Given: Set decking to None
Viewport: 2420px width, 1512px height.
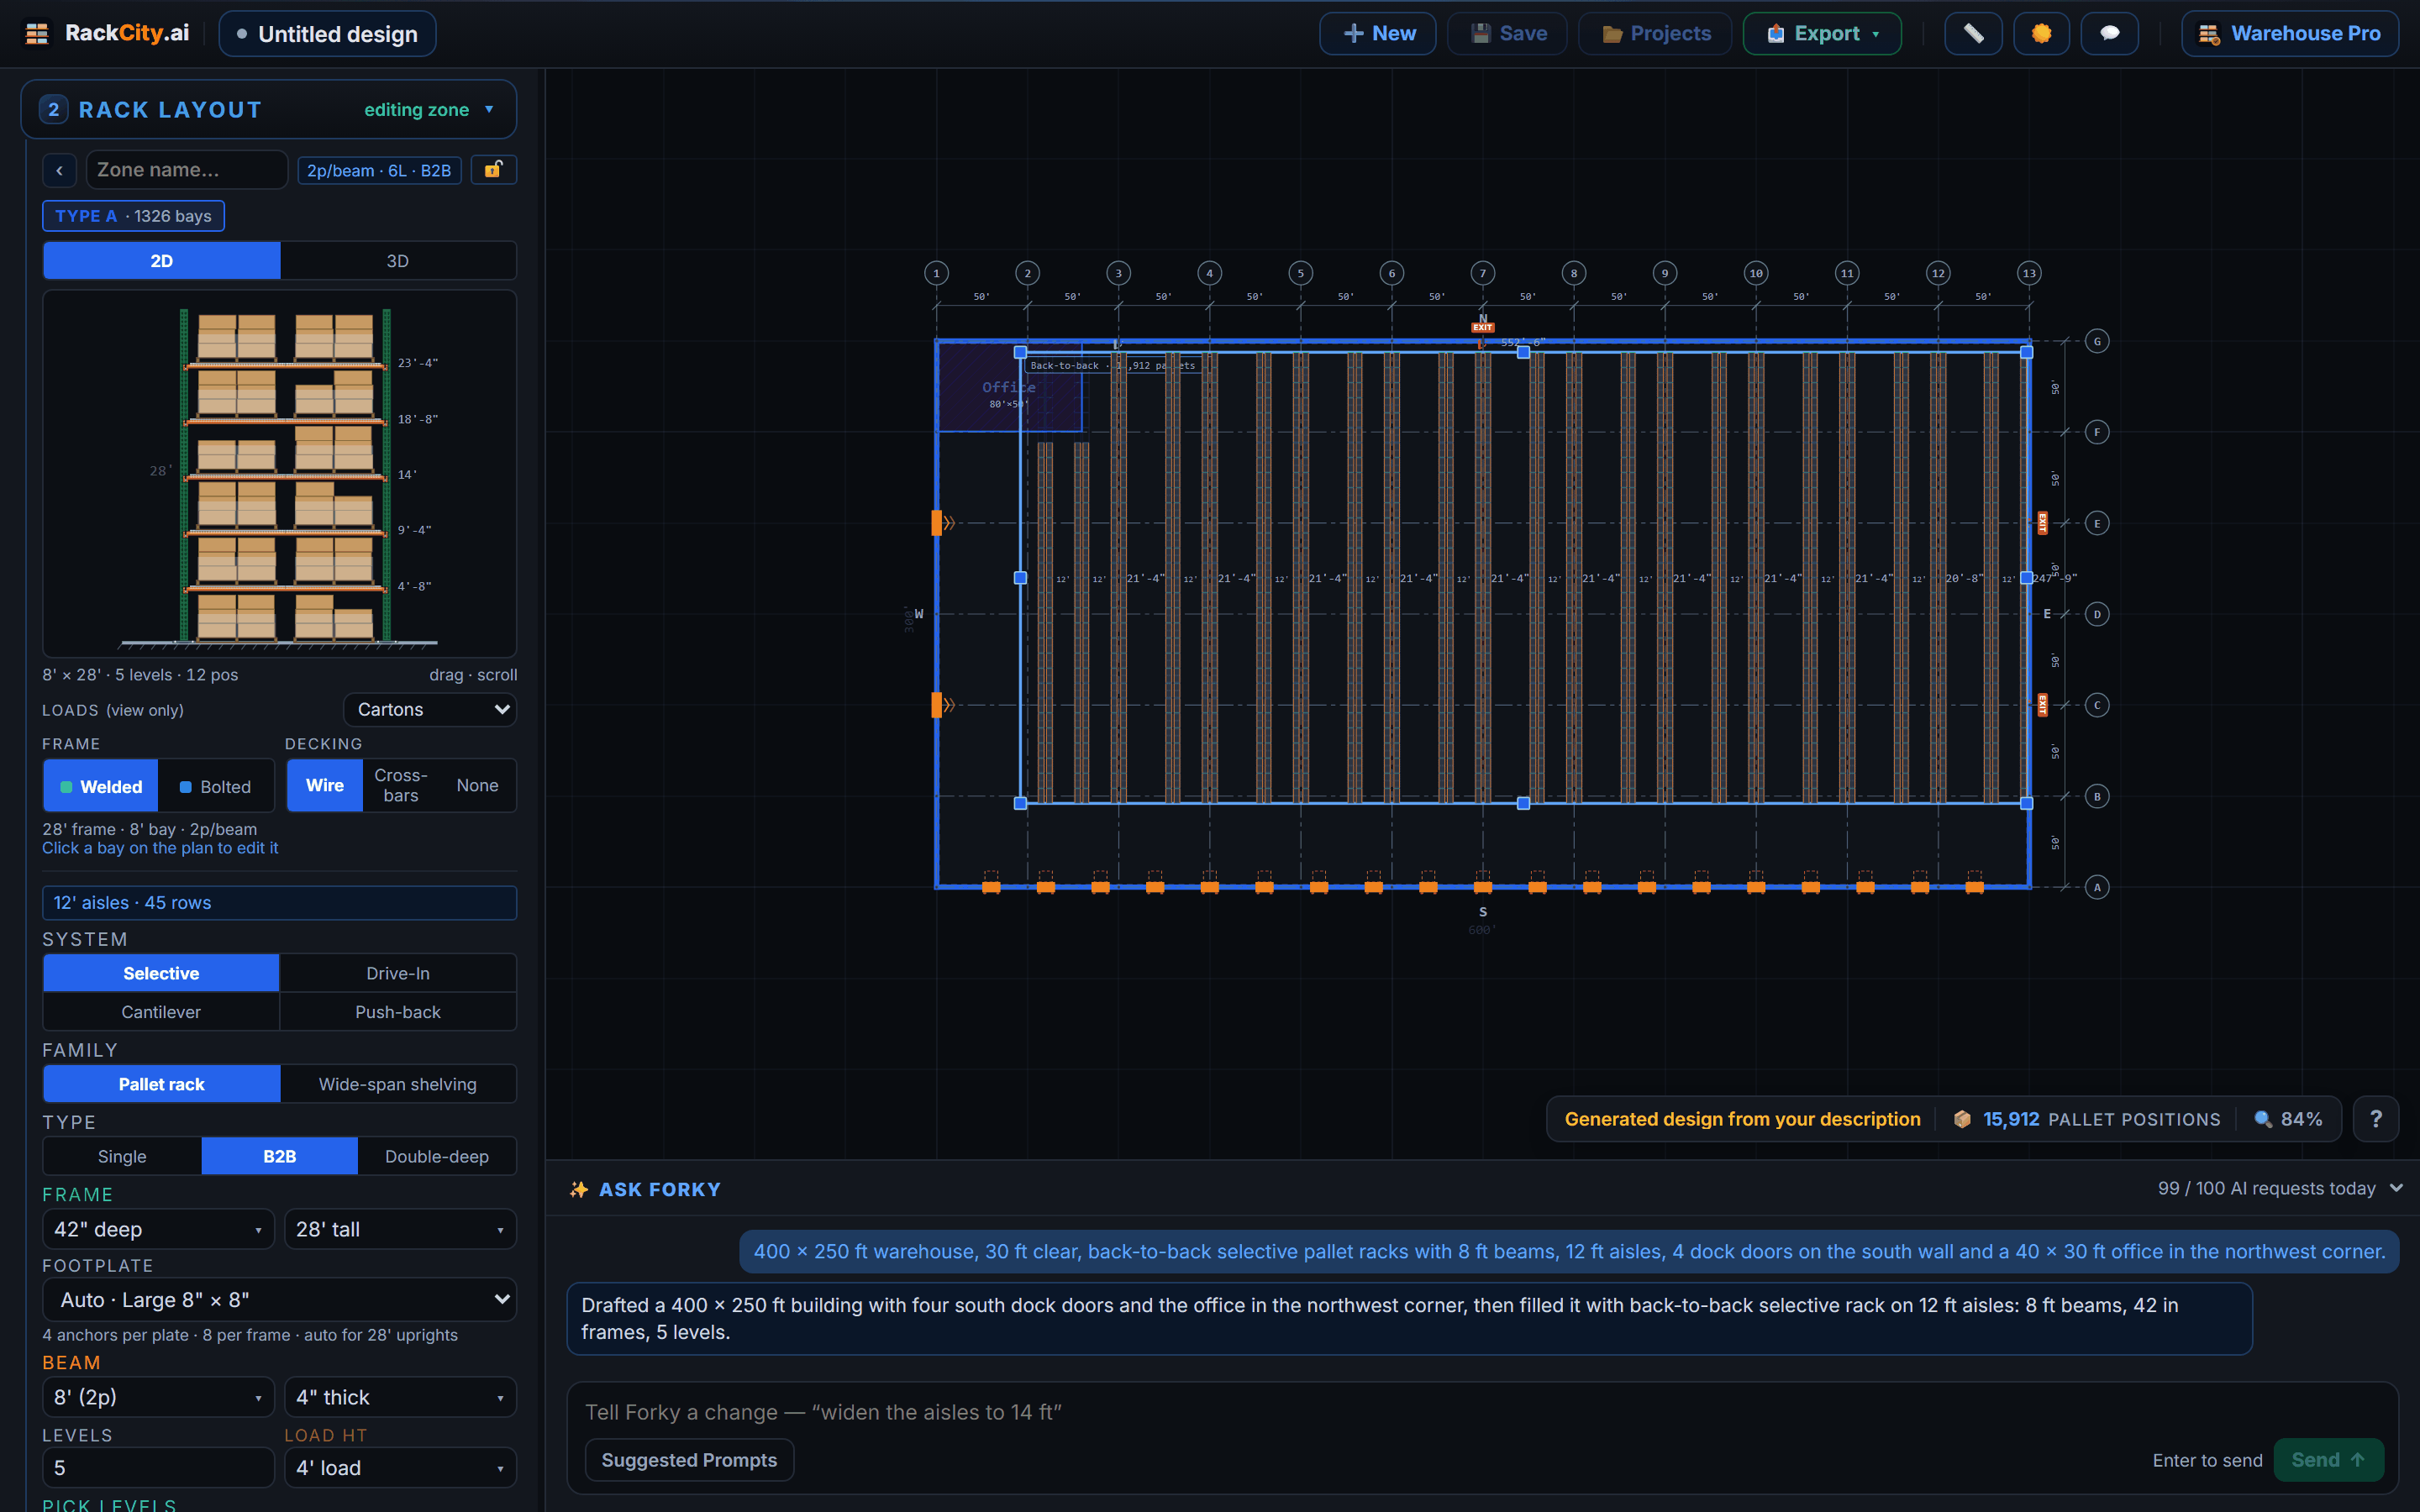Looking at the screenshot, I should (x=477, y=785).
